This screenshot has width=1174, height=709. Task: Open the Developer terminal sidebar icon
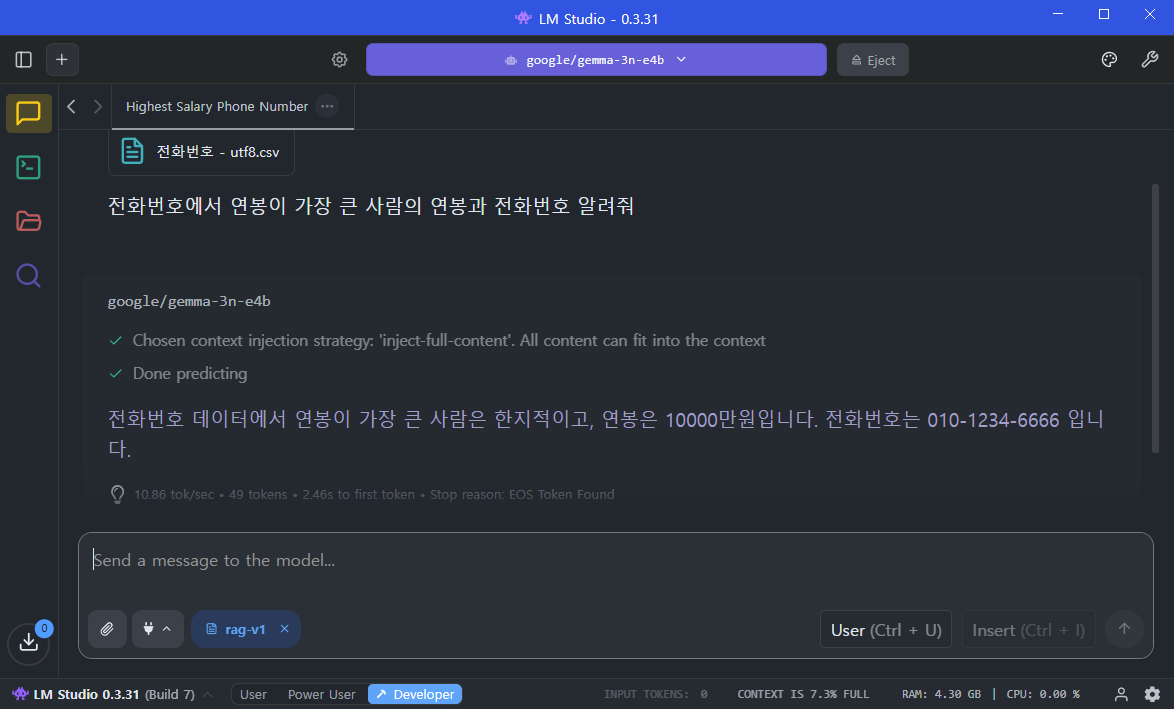coord(29,167)
